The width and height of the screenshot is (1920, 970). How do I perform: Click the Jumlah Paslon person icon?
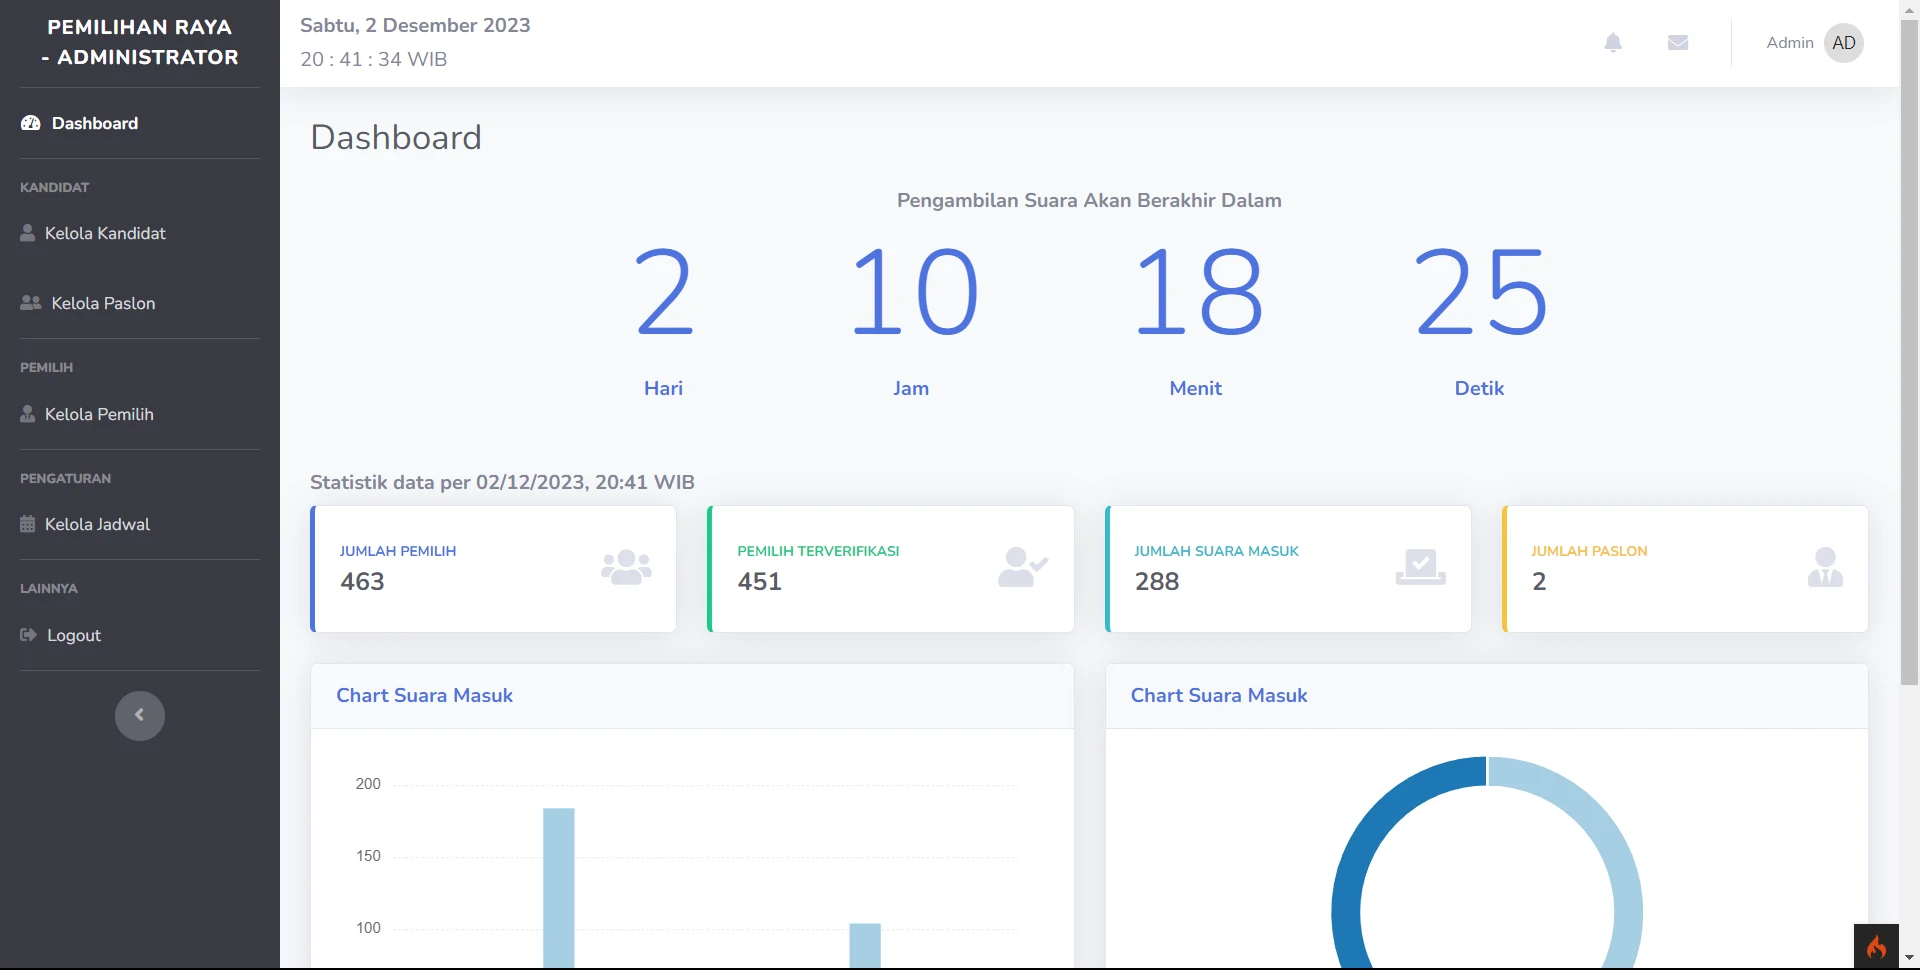click(x=1825, y=568)
